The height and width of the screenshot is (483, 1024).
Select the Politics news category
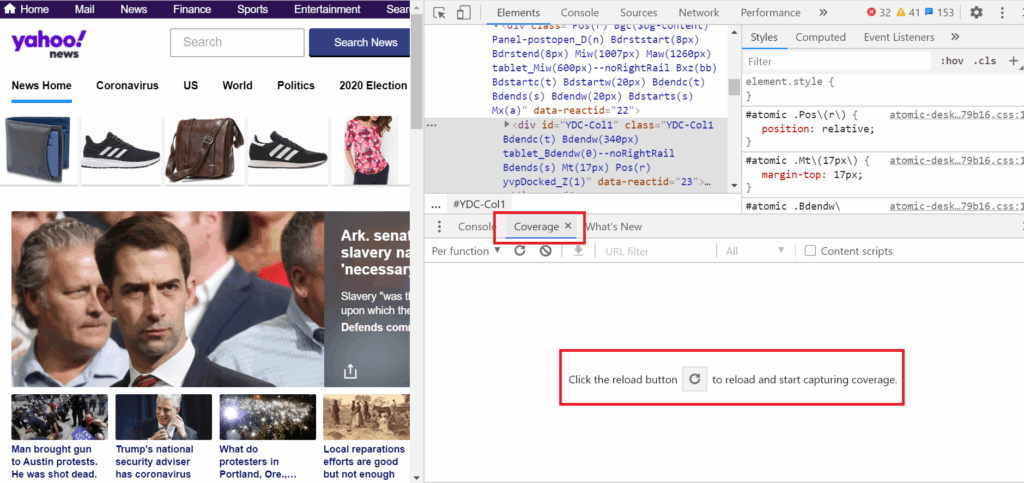click(x=296, y=86)
